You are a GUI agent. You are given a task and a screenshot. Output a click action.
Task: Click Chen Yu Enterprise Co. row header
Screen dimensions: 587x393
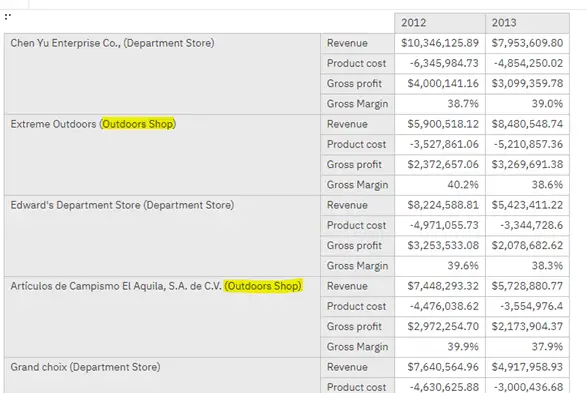pos(162,74)
